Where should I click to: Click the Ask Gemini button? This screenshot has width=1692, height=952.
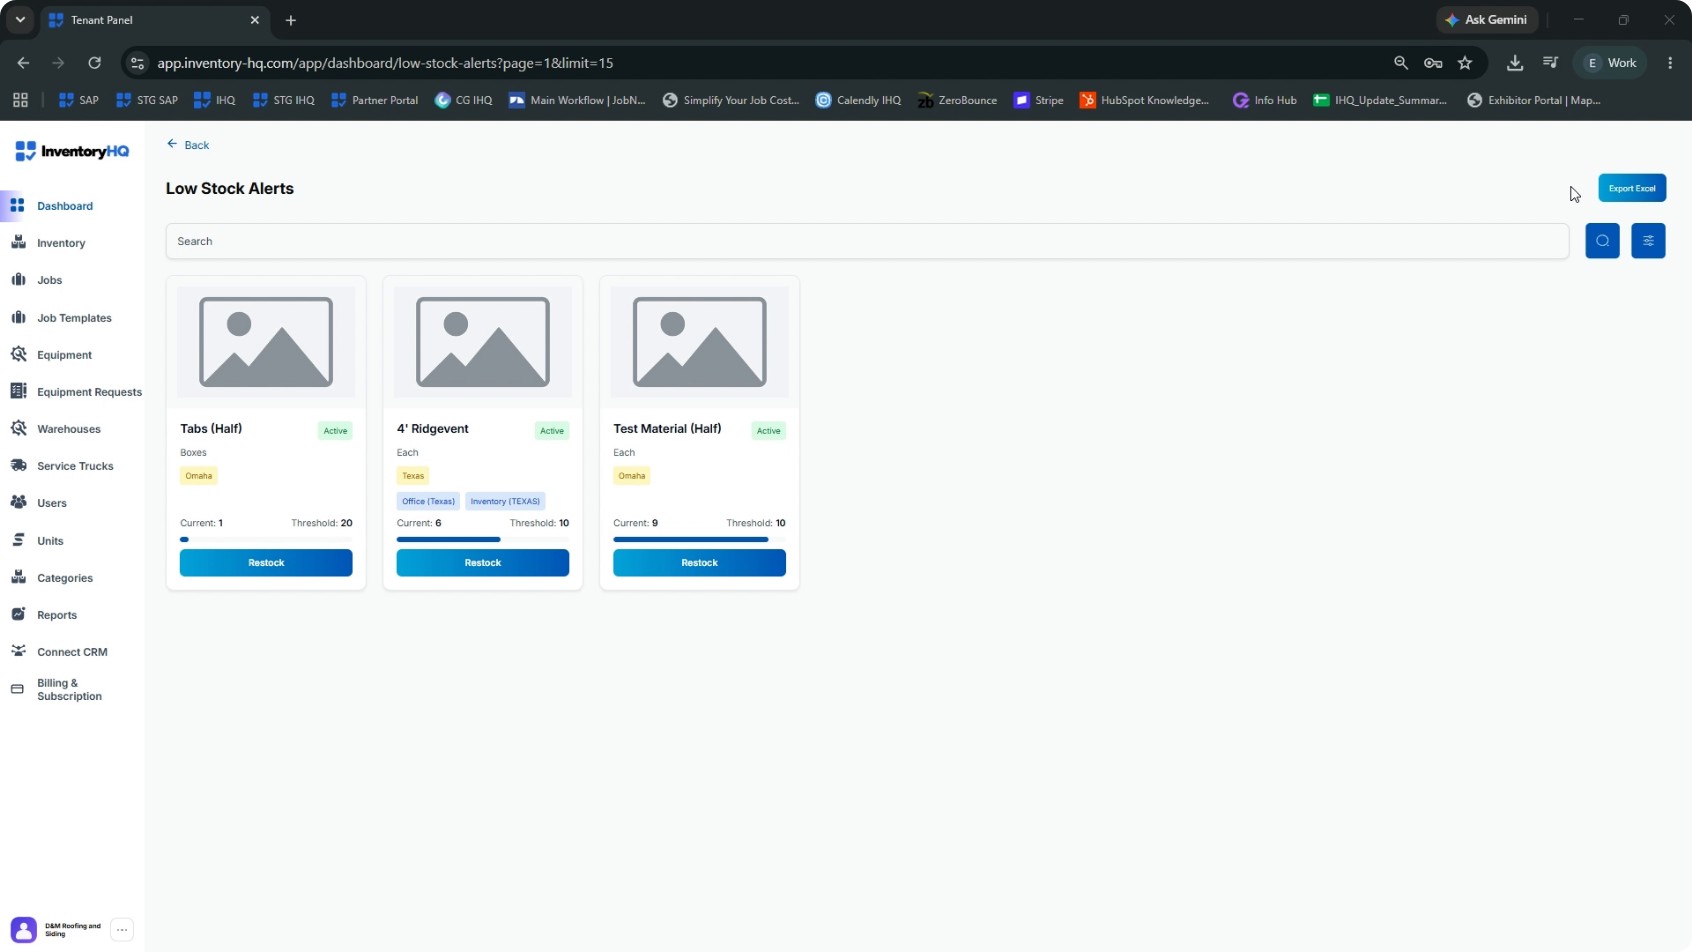coord(1487,20)
